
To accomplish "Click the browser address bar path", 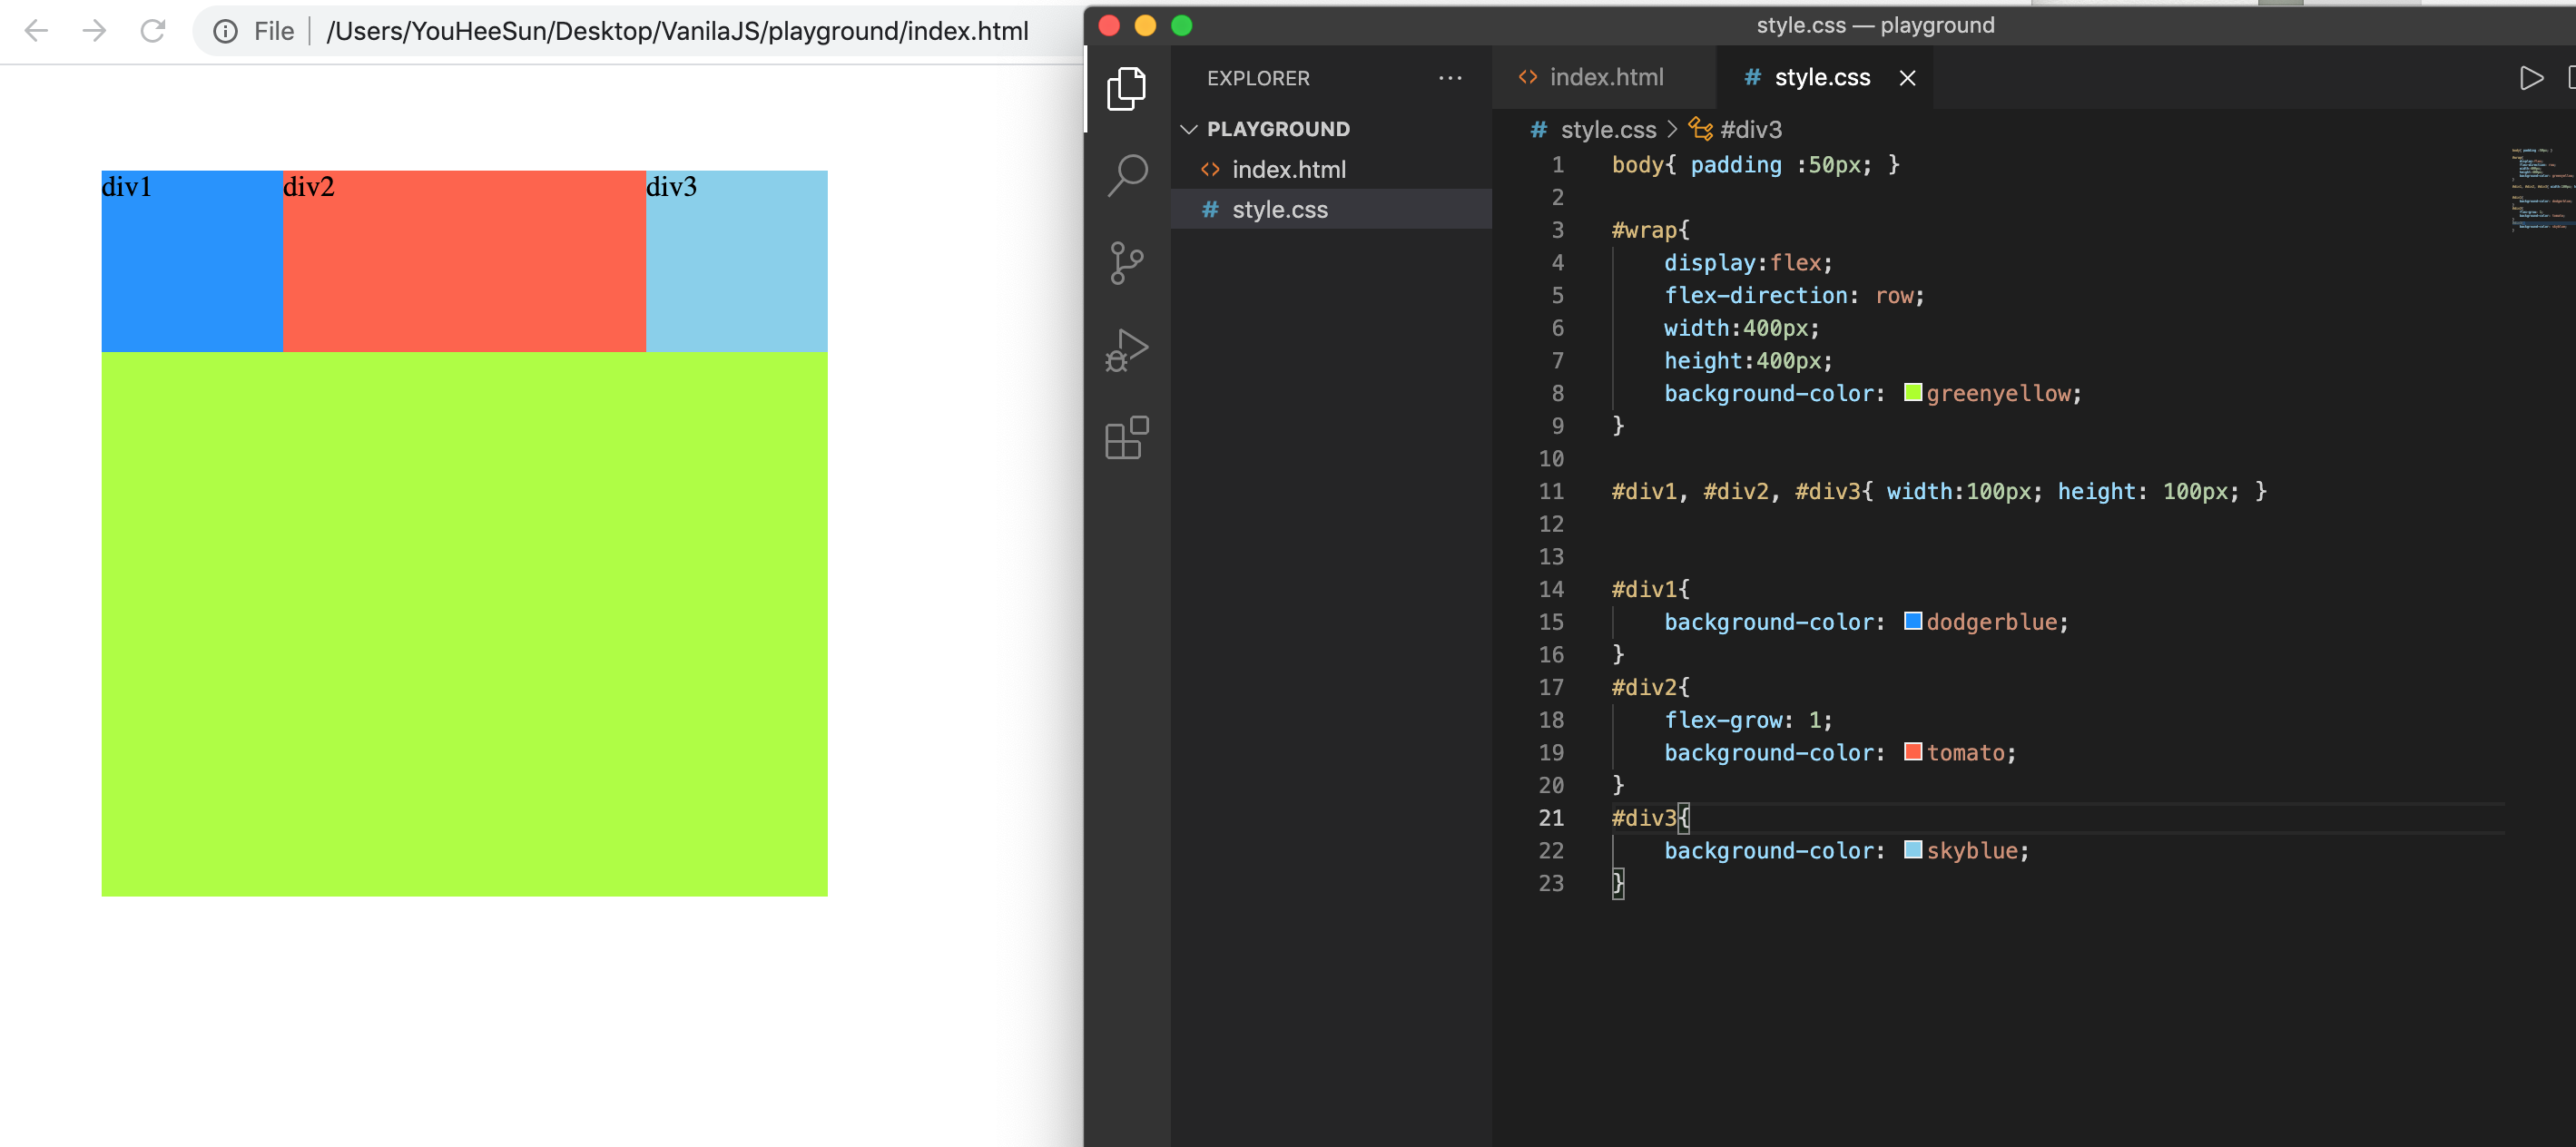I will [677, 31].
